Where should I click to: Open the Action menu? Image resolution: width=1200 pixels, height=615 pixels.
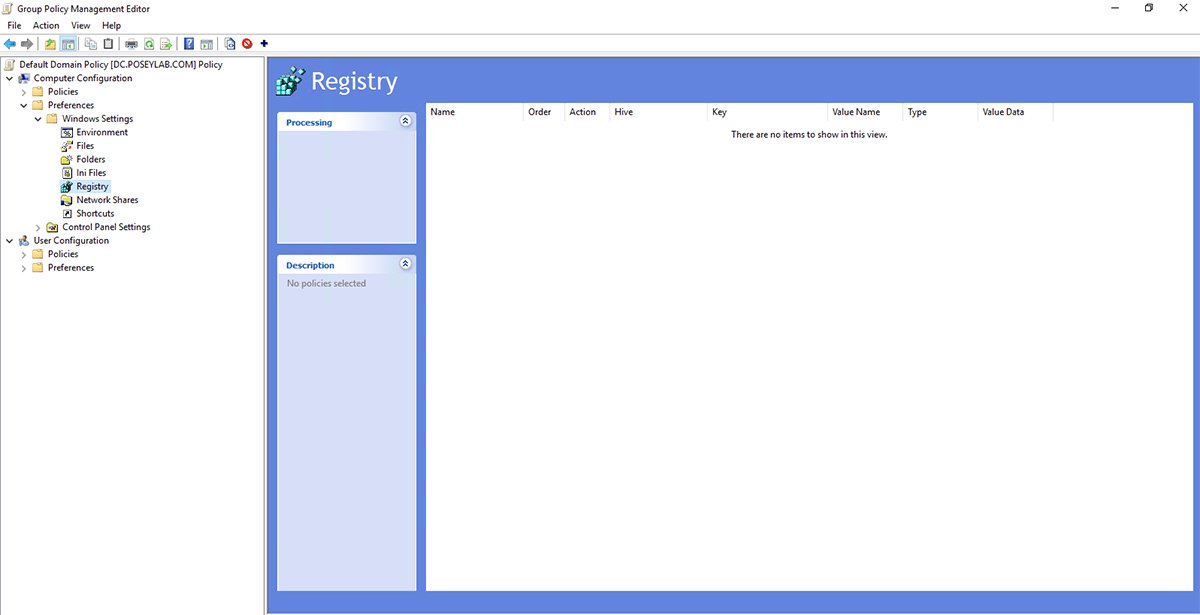[x=46, y=26]
